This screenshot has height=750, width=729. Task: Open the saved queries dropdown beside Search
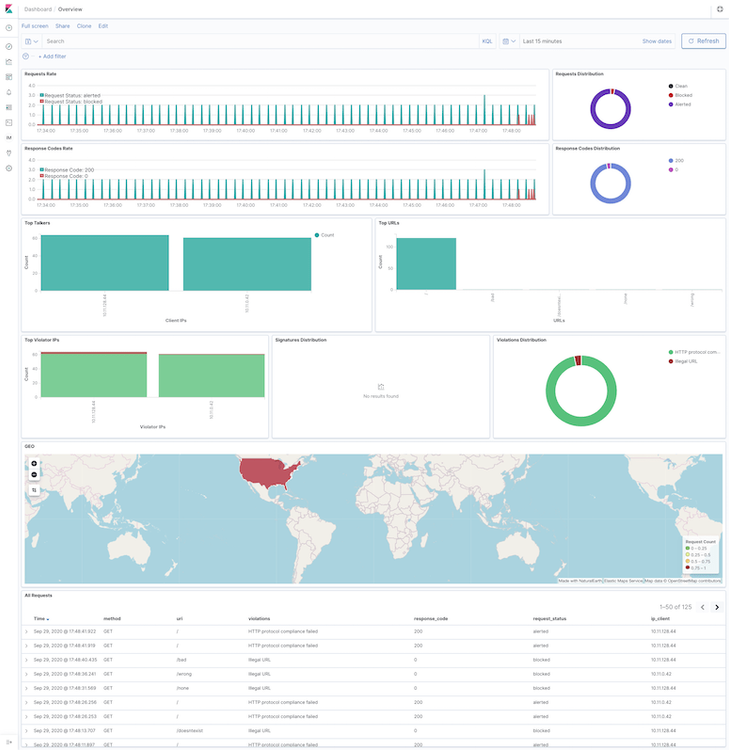pyautogui.click(x=31, y=41)
